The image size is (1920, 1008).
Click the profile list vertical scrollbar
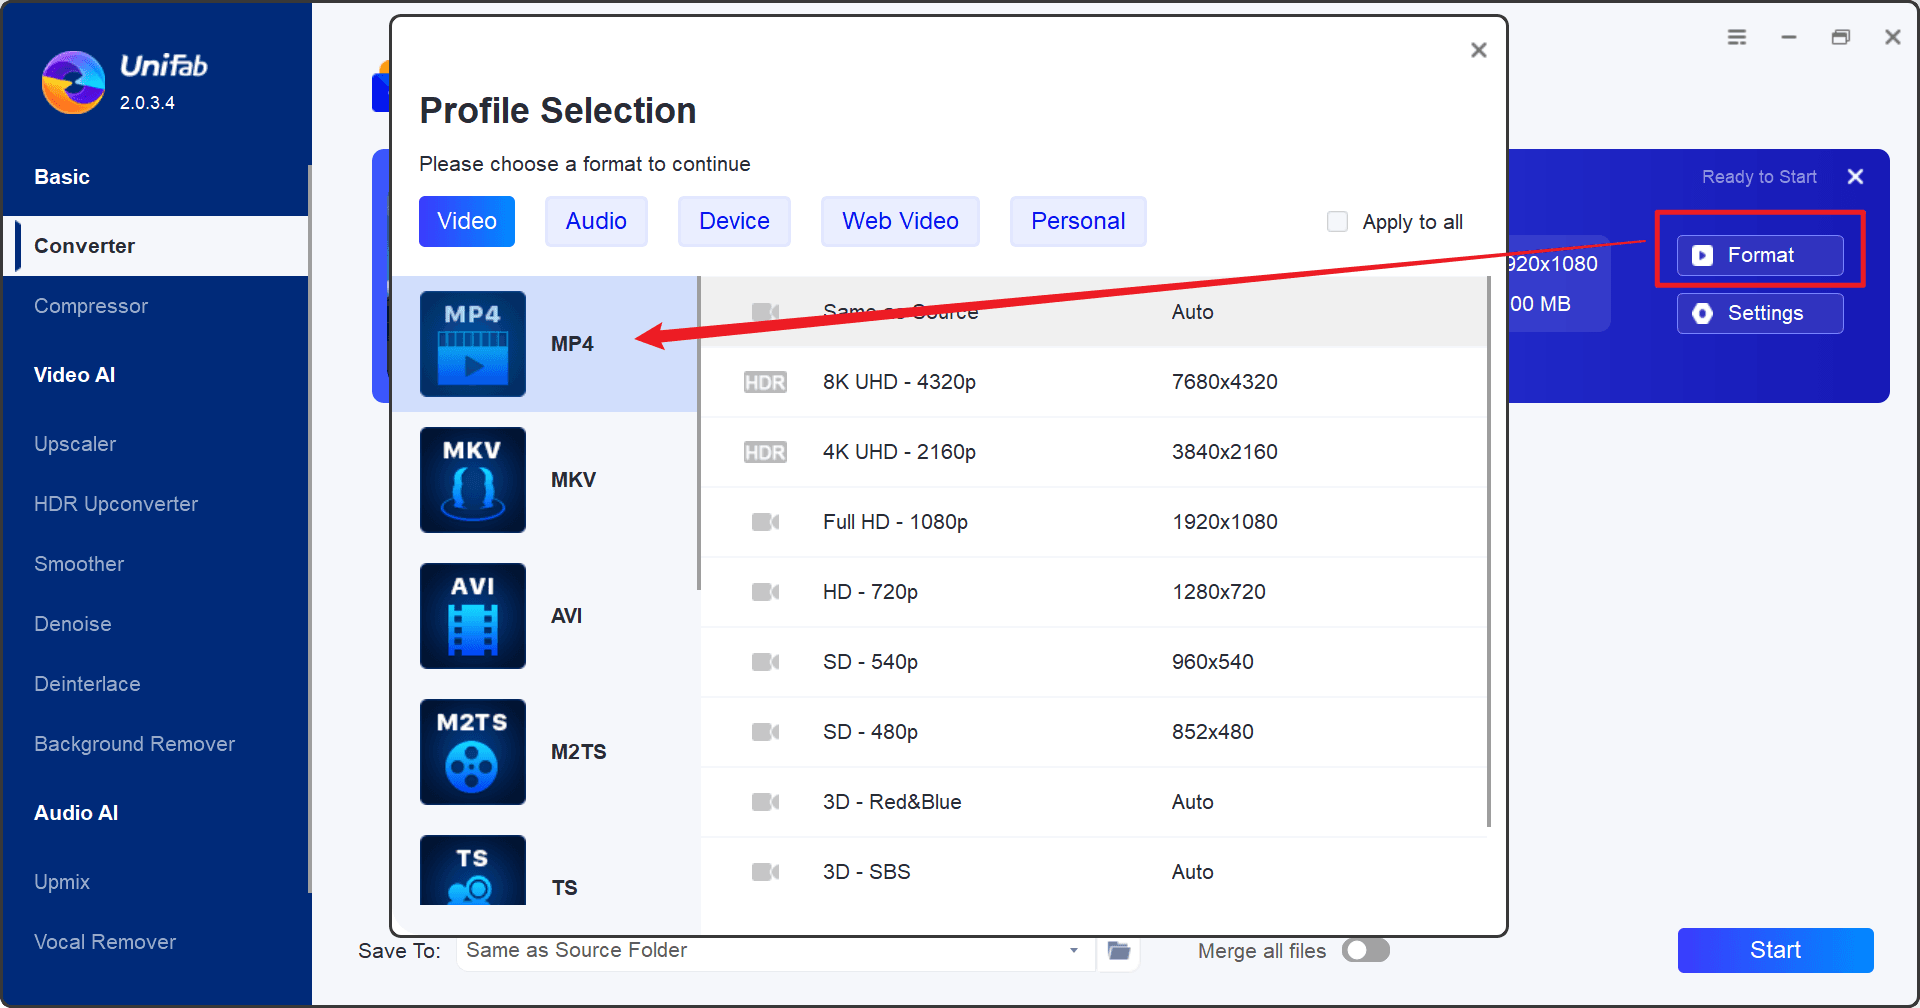coord(1488,550)
